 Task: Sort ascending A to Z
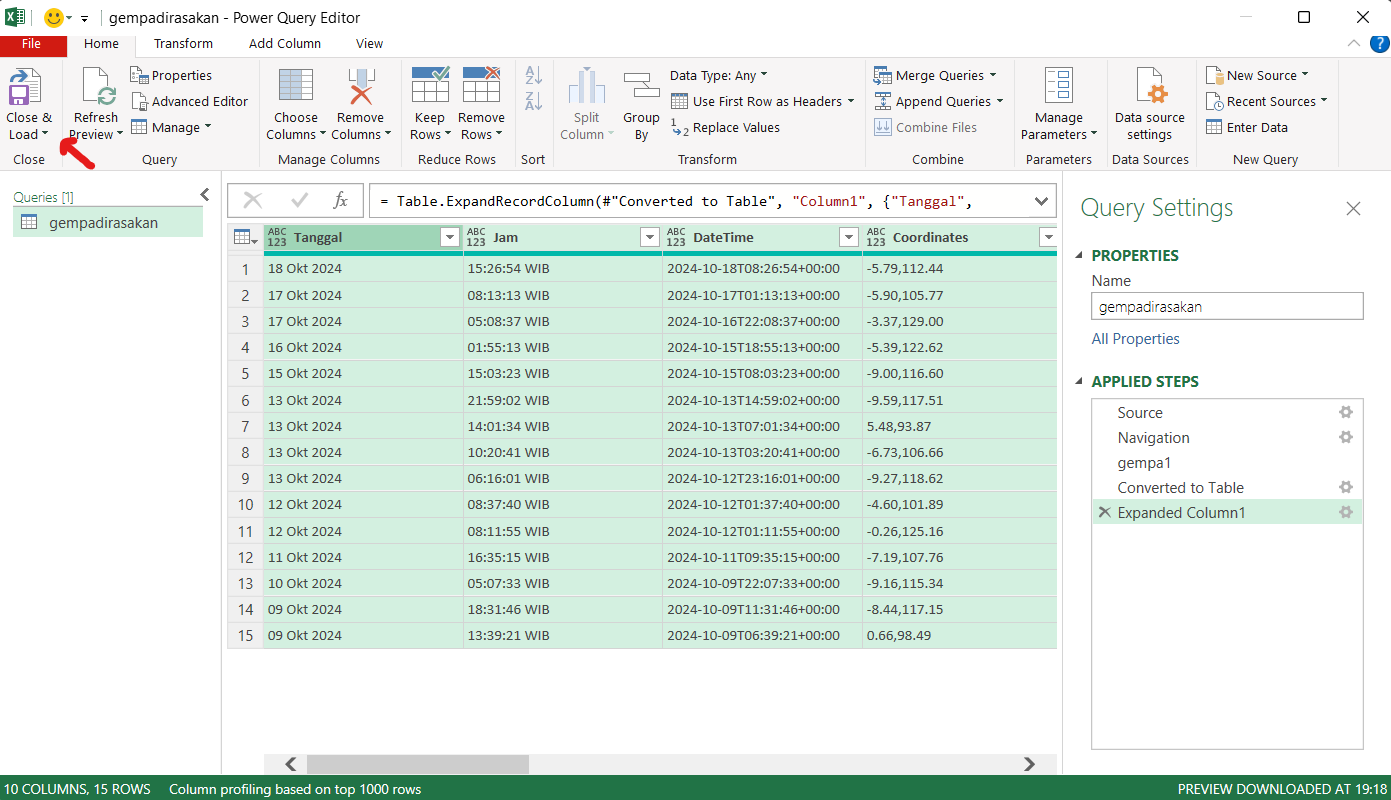533,75
